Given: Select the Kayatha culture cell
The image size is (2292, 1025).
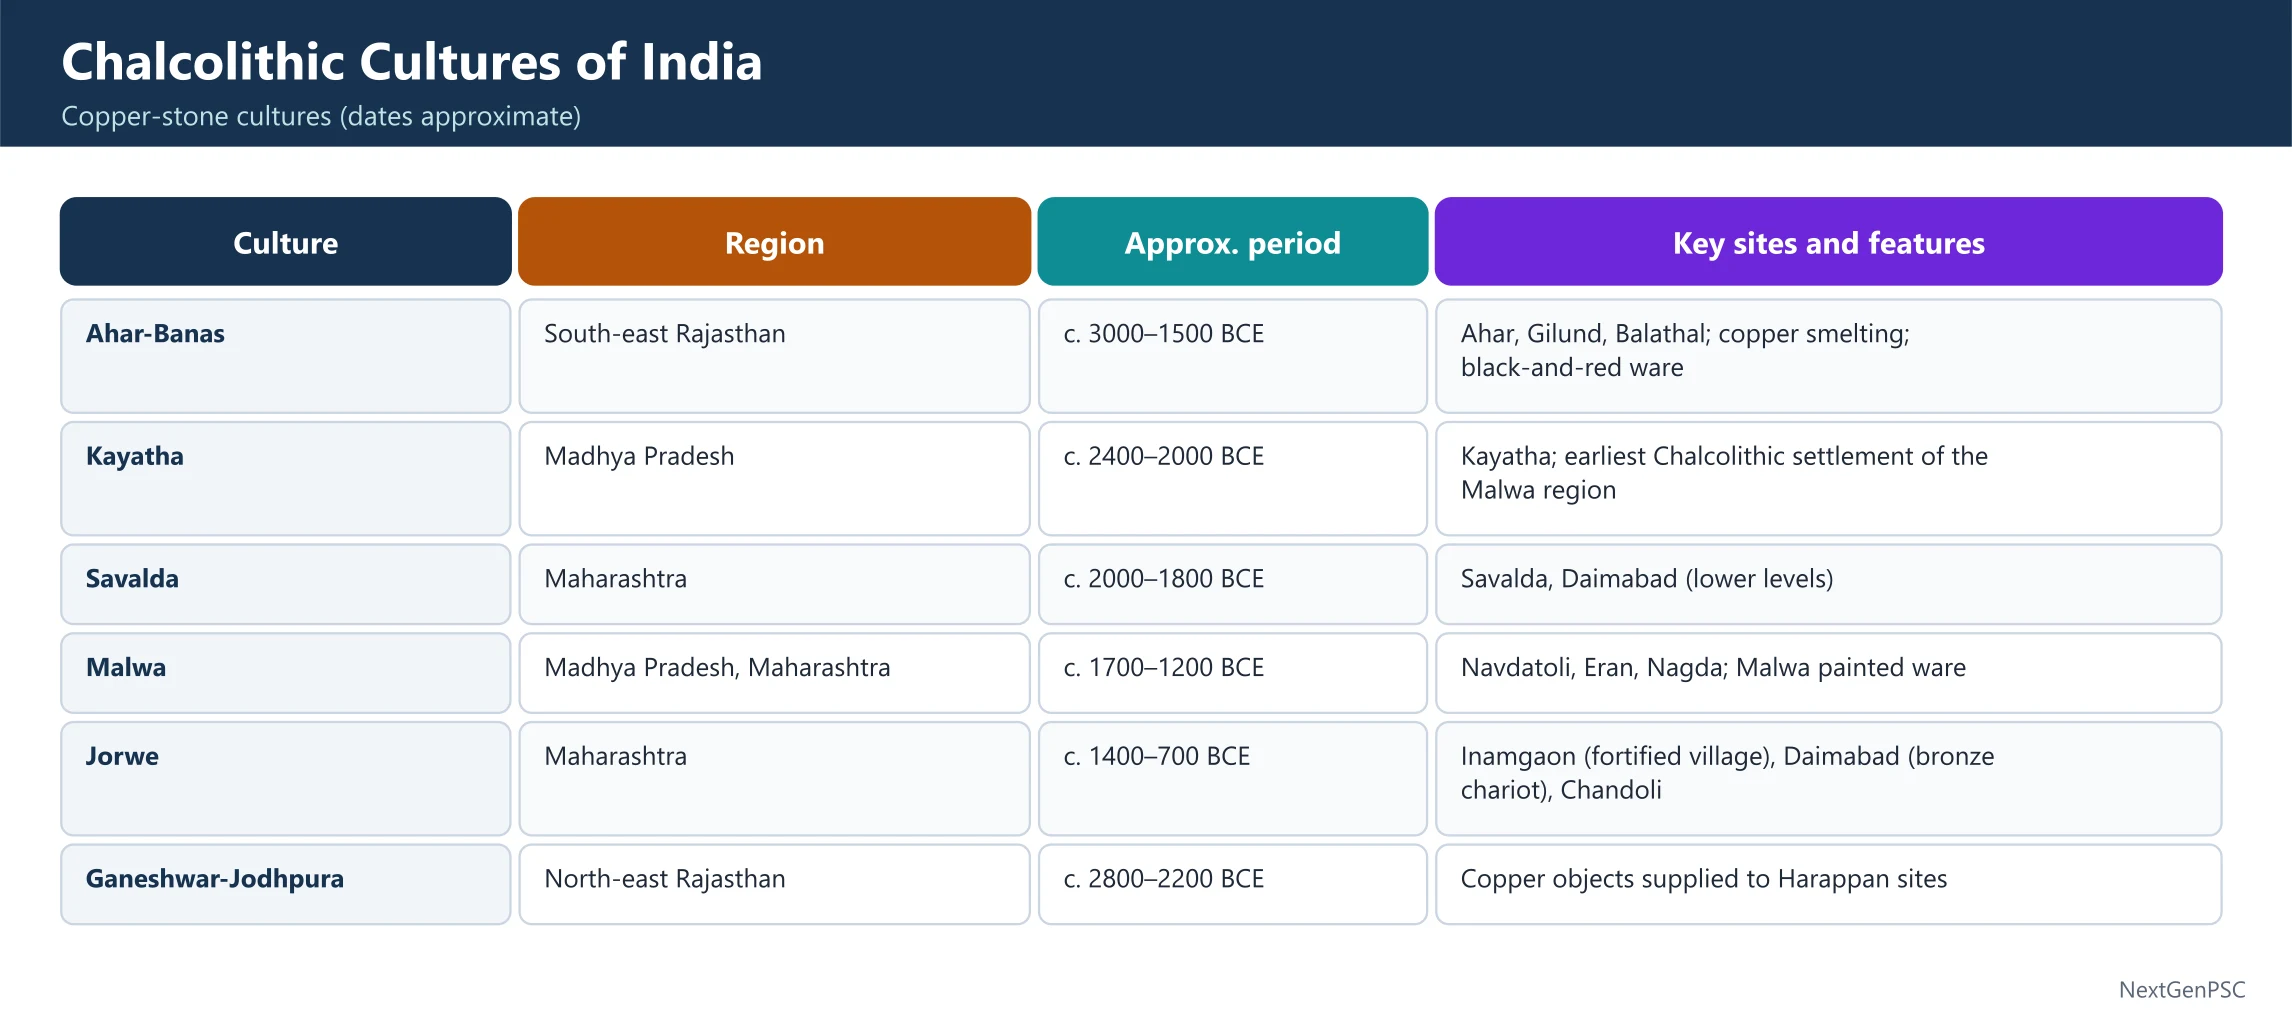Looking at the screenshot, I should coord(285,478).
